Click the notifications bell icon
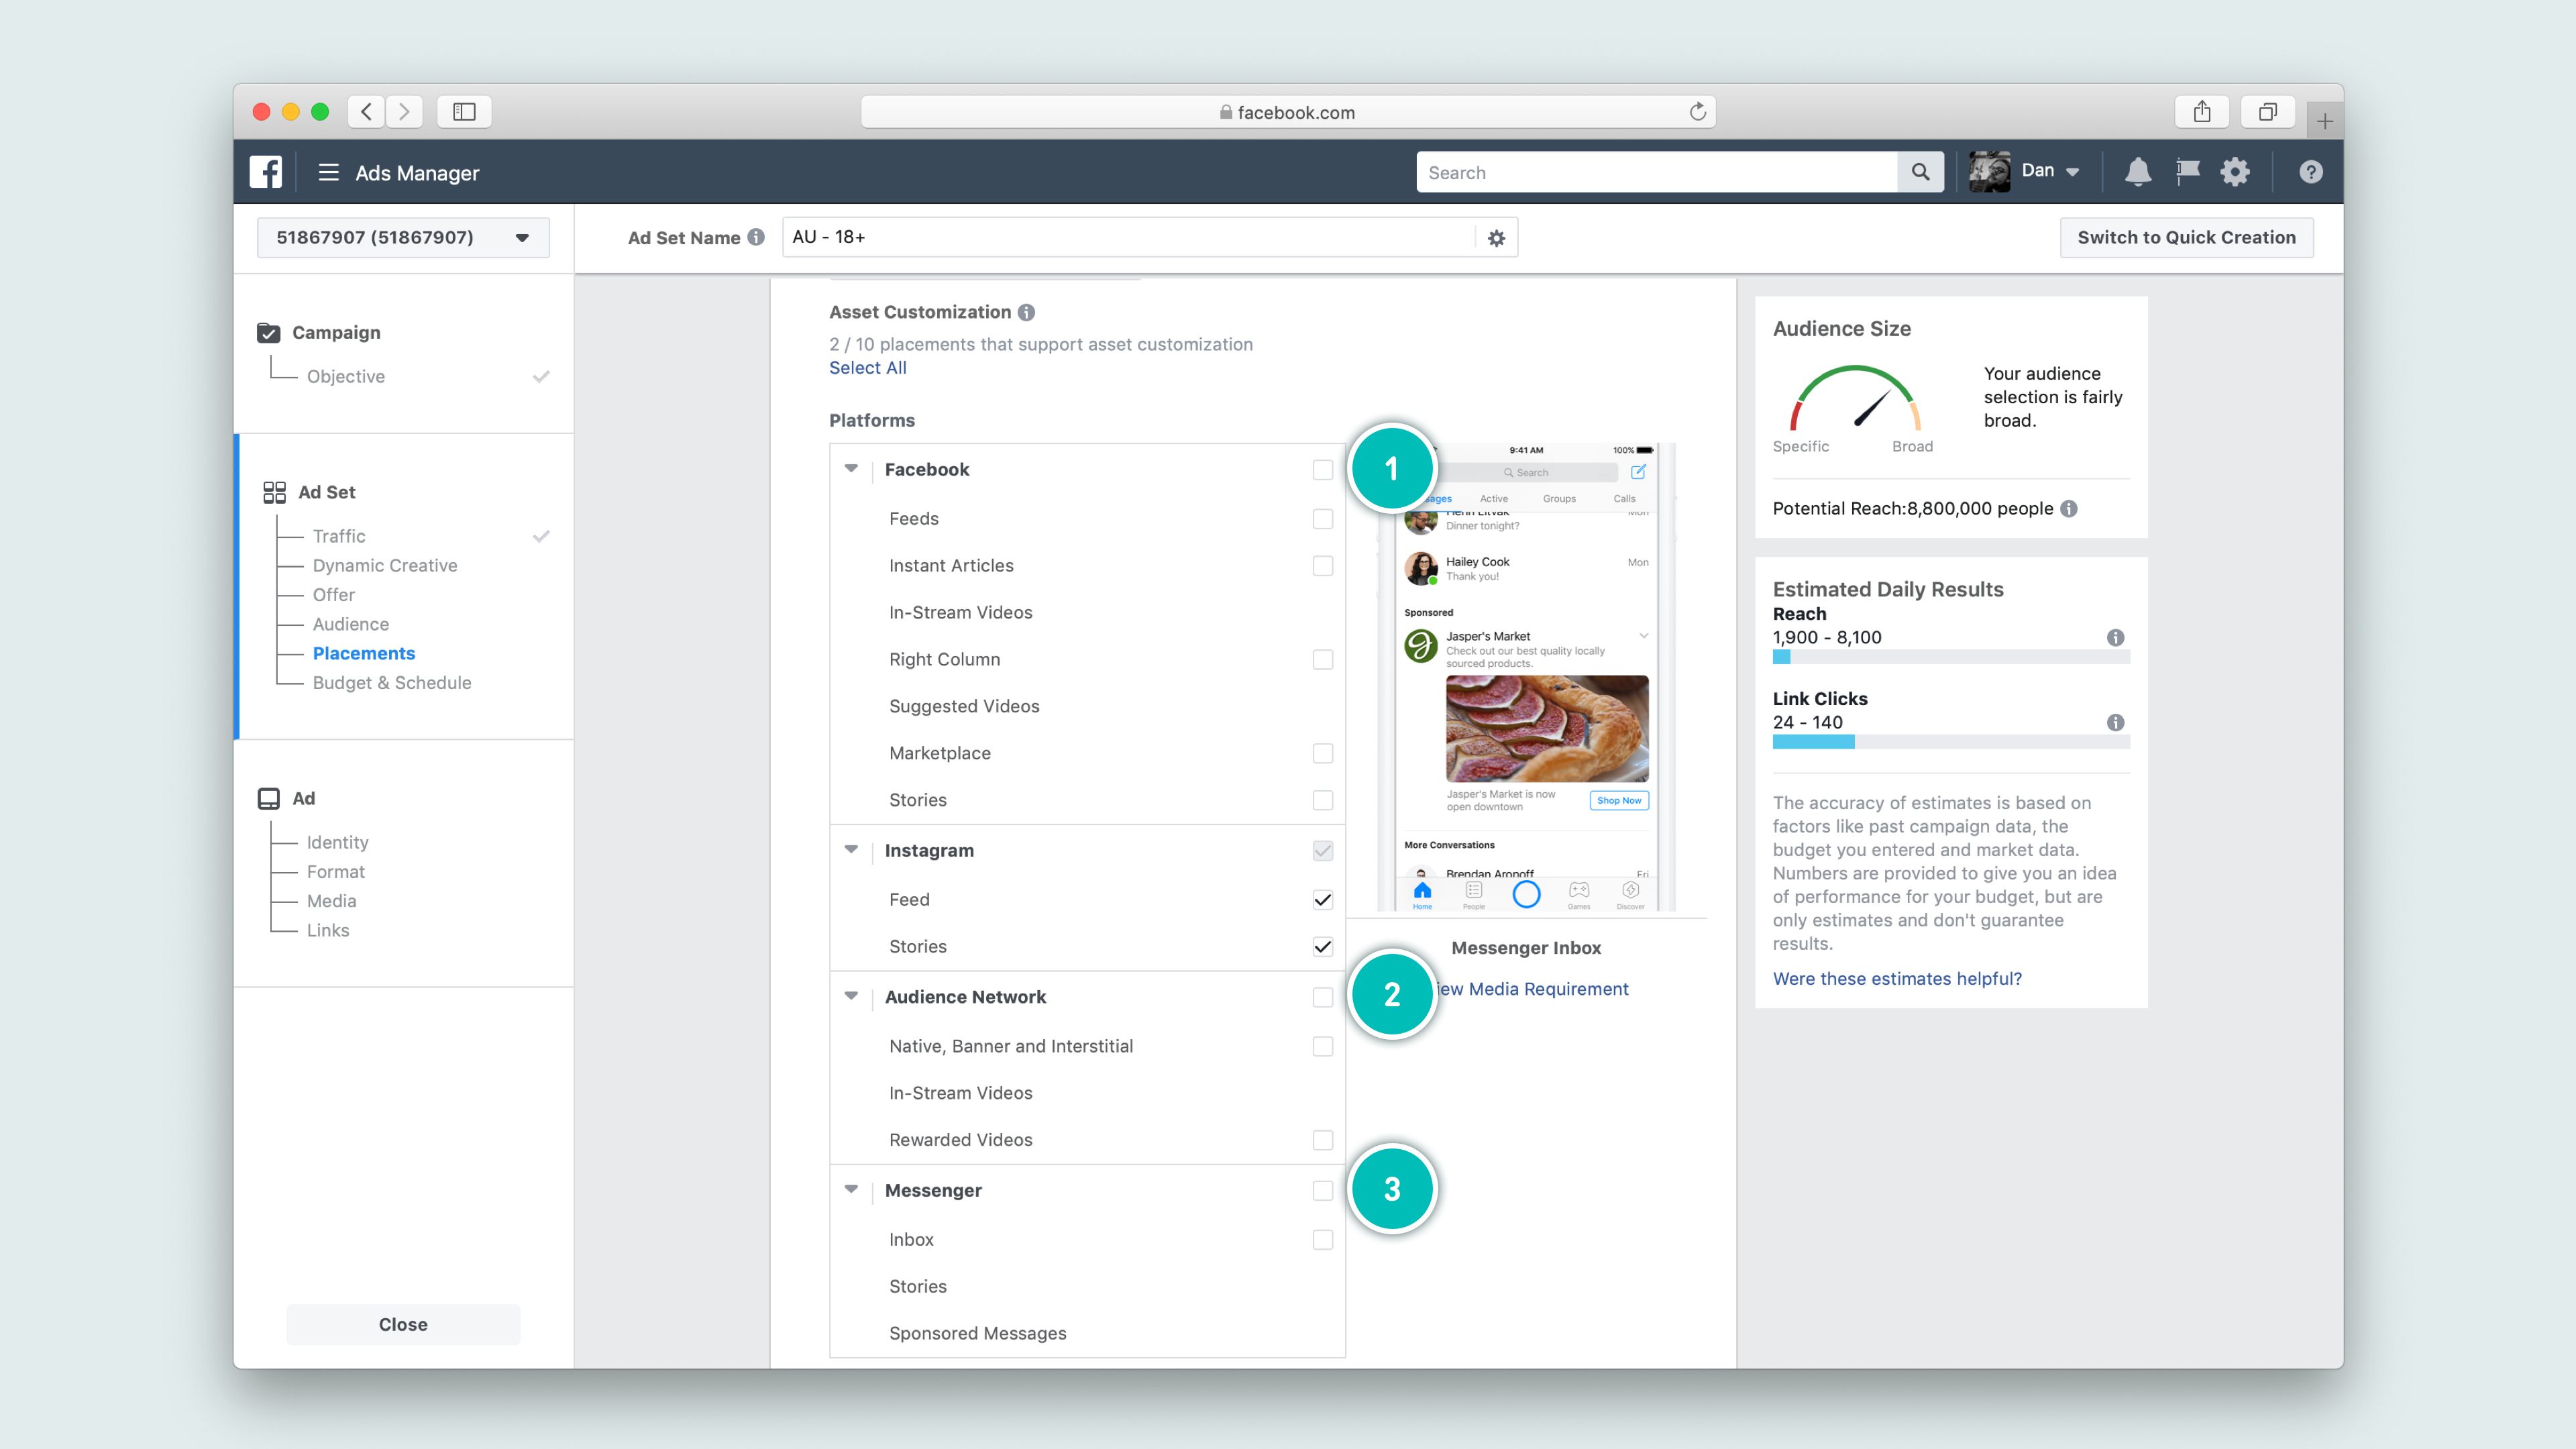This screenshot has height=1449, width=2576. pos(2137,172)
